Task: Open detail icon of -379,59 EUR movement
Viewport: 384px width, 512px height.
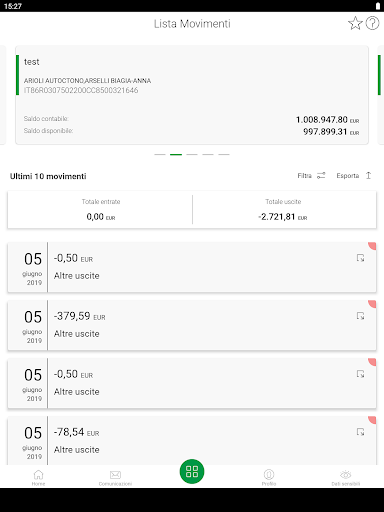Action: (x=360, y=316)
